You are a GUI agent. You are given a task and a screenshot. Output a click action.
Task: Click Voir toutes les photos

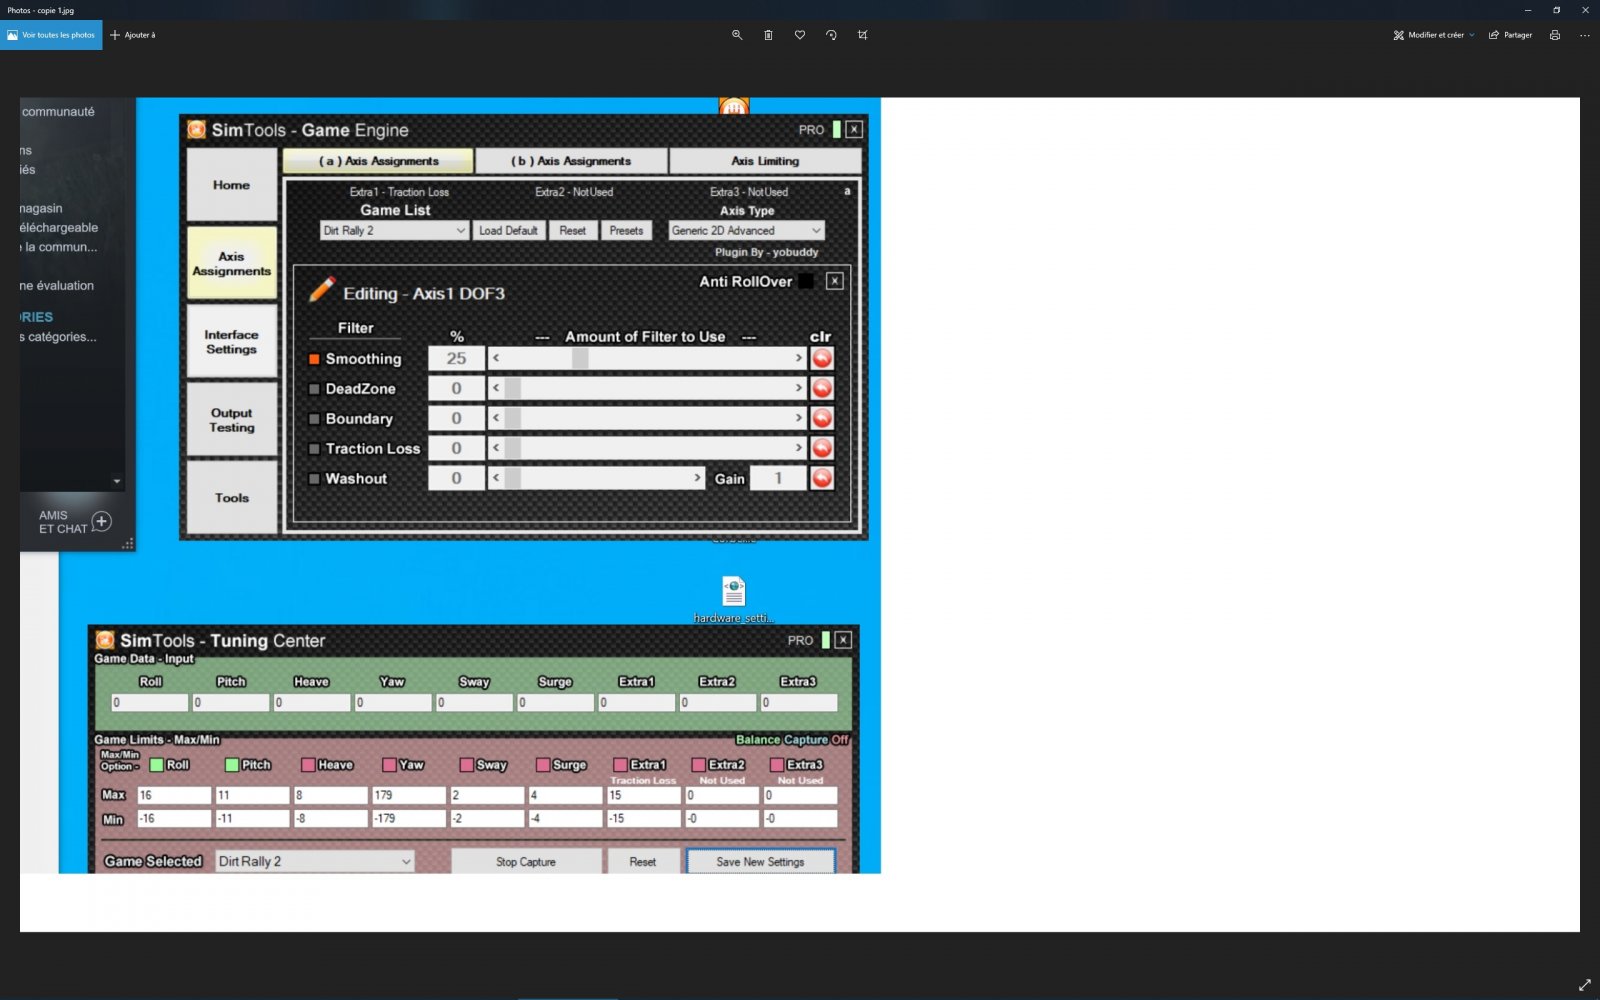pos(51,35)
